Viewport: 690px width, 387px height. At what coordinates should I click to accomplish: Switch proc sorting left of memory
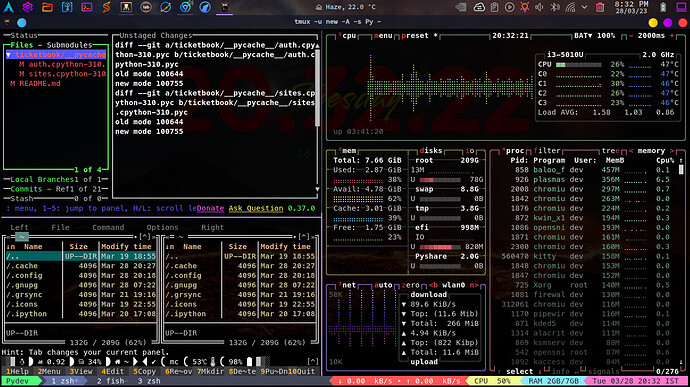631,151
